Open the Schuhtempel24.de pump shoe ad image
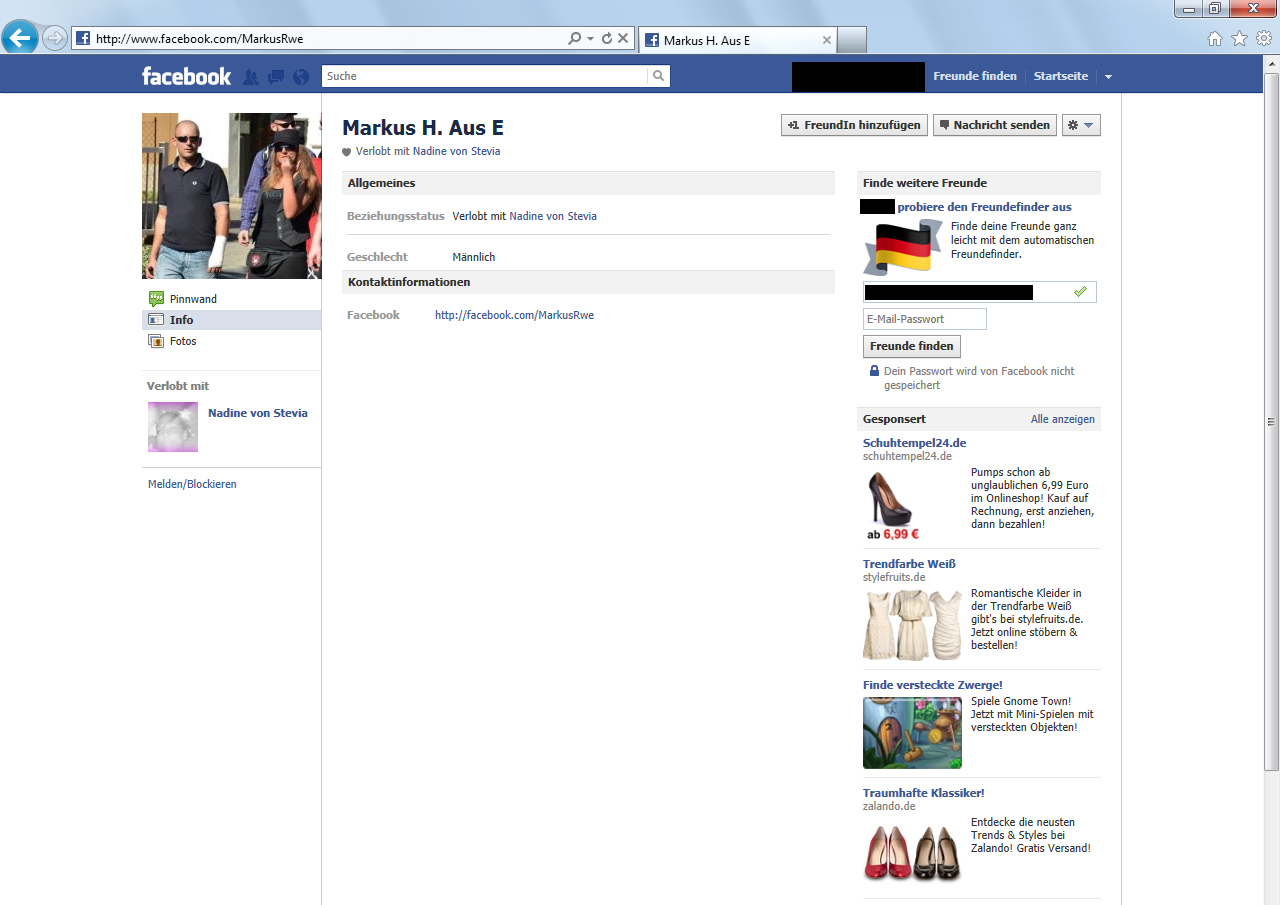The image size is (1280, 905). click(890, 498)
